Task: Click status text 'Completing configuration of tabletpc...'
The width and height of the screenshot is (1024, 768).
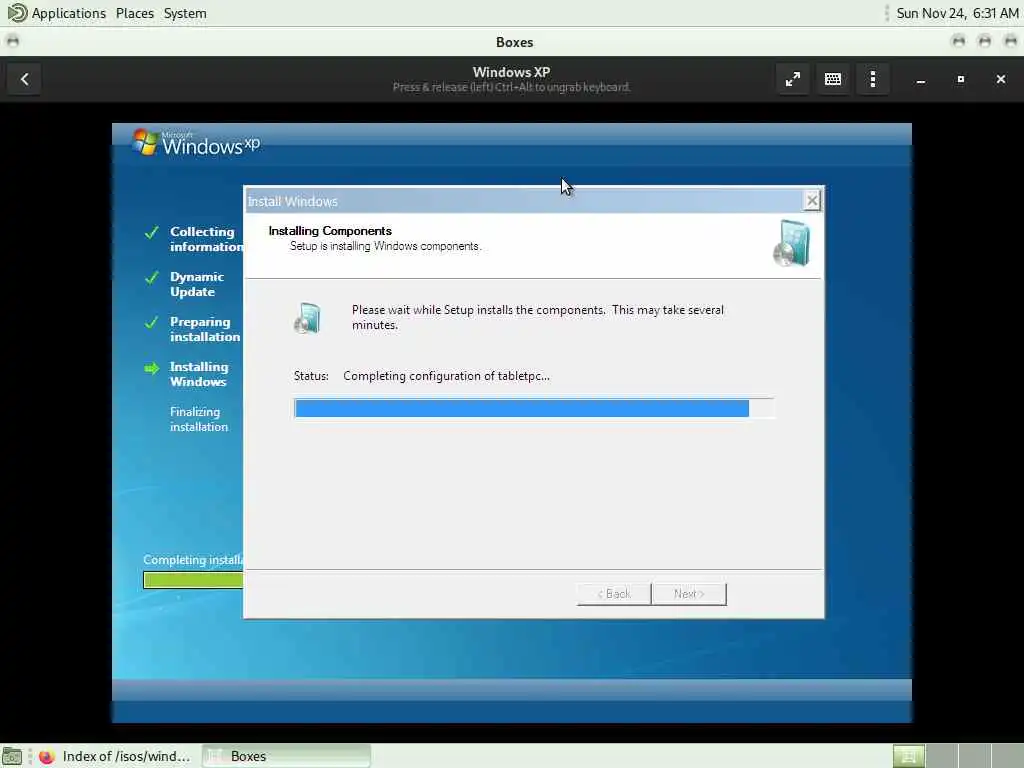Action: 447,376
